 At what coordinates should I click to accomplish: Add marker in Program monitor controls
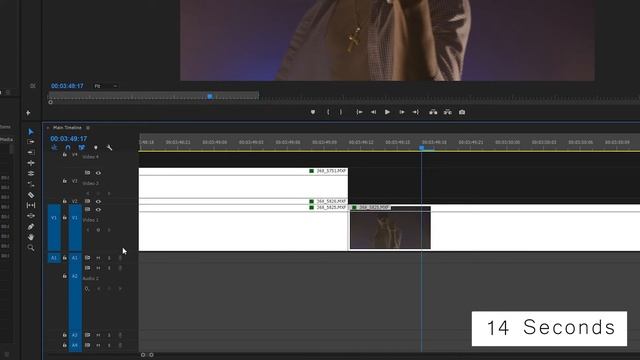(313, 112)
